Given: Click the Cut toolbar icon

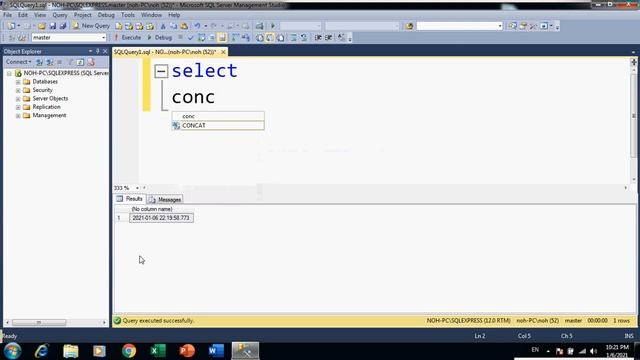Looking at the screenshot, I should point(163,26).
